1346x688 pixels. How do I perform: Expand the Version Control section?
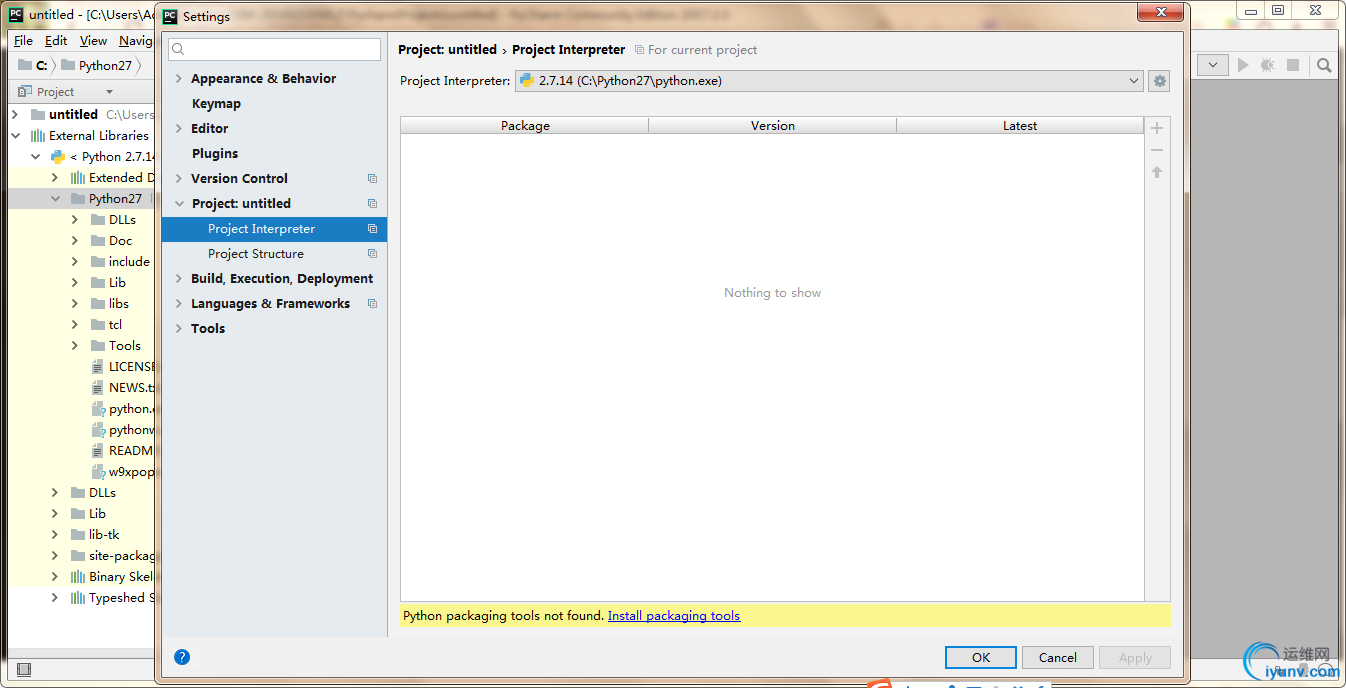[179, 179]
